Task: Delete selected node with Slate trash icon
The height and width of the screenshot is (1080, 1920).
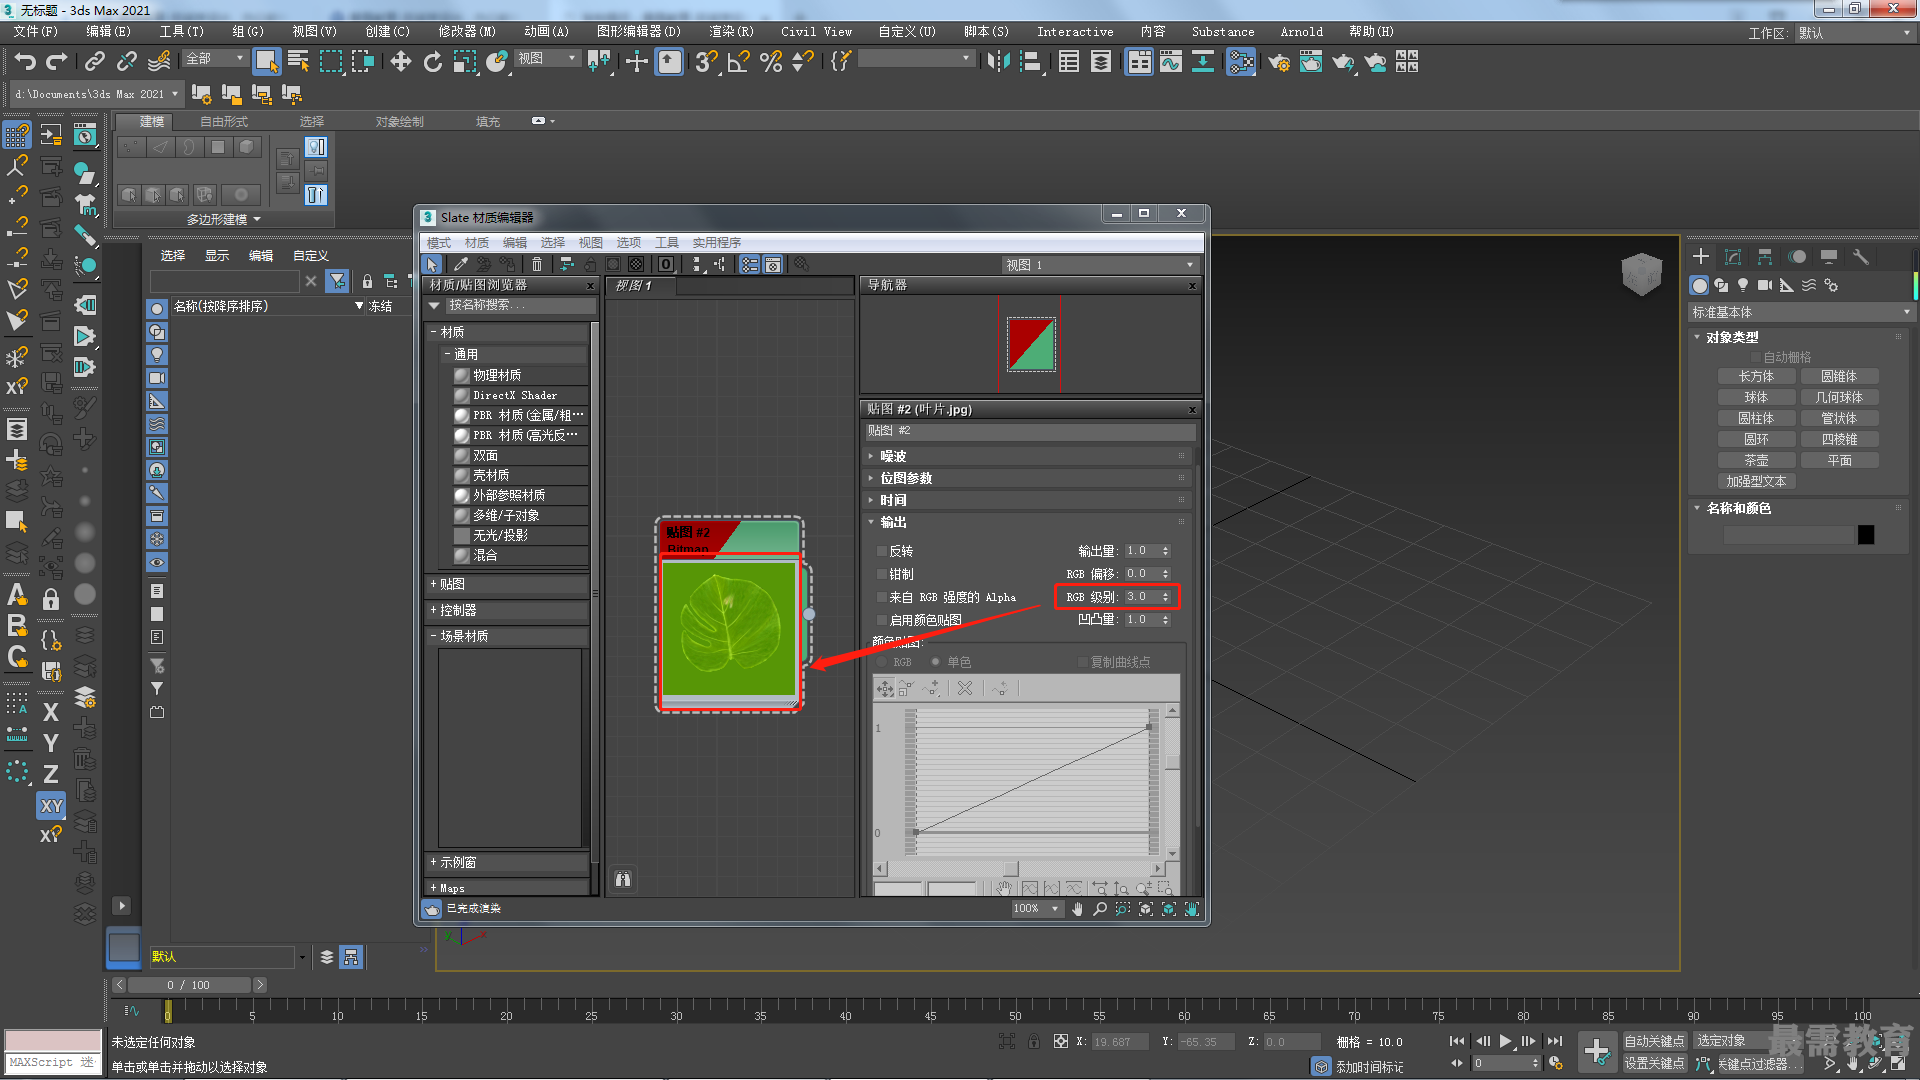Action: coord(537,264)
